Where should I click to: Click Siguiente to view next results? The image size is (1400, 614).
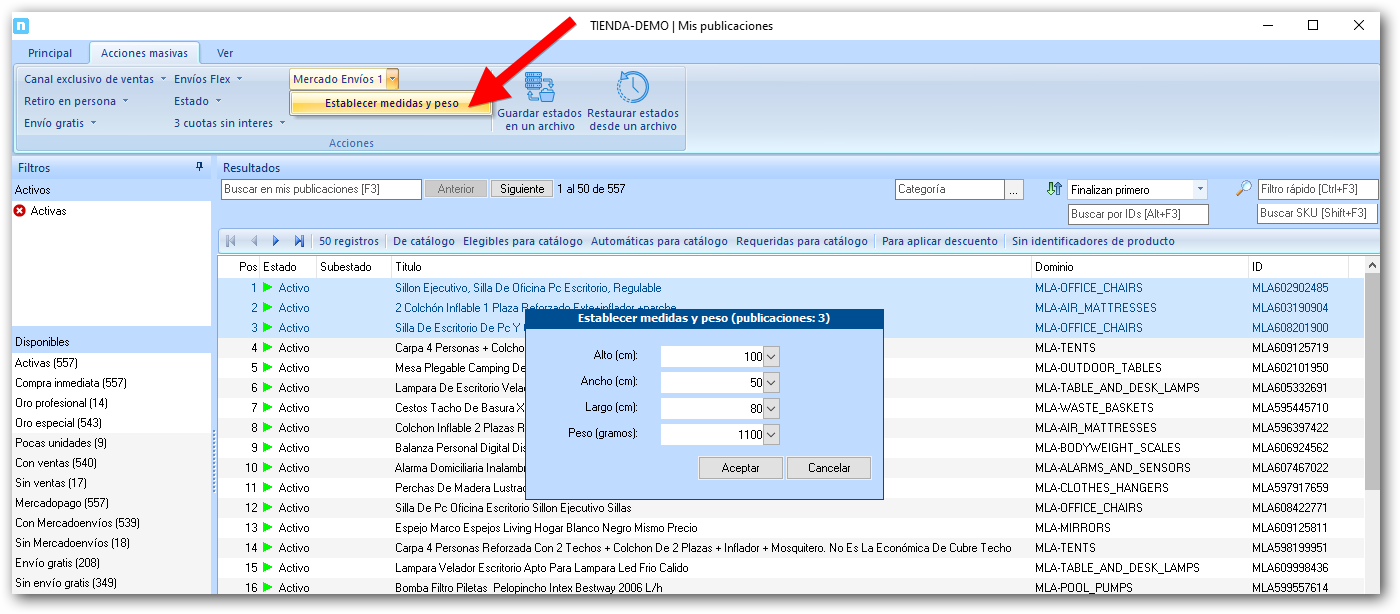pos(522,189)
